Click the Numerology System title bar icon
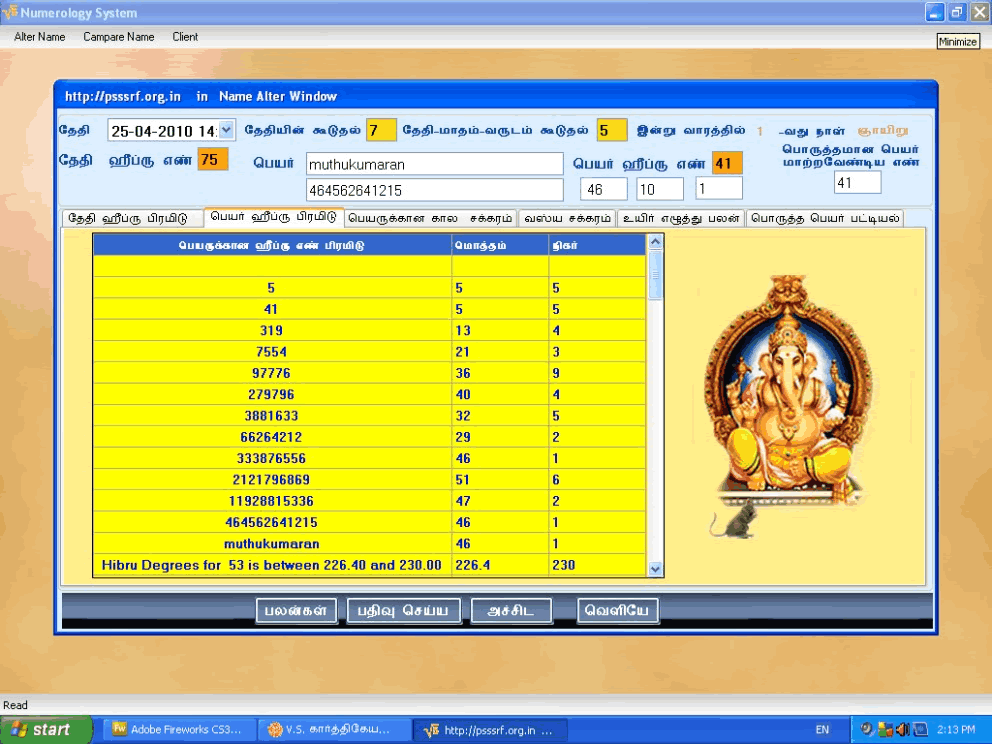Screen dimensions: 992x744 (10, 12)
